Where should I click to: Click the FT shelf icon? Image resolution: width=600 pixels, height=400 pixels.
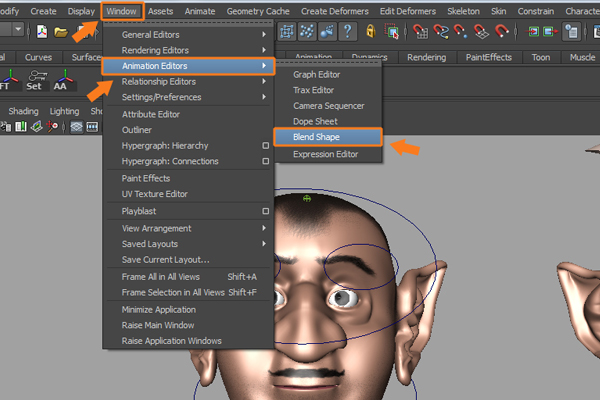pyautogui.click(x=8, y=80)
